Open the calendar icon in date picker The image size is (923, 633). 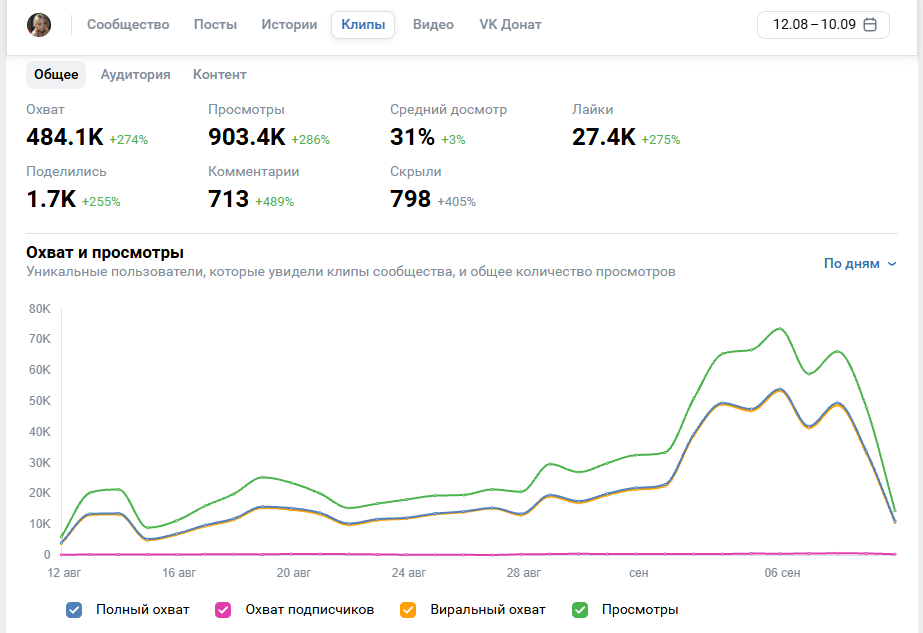point(869,25)
